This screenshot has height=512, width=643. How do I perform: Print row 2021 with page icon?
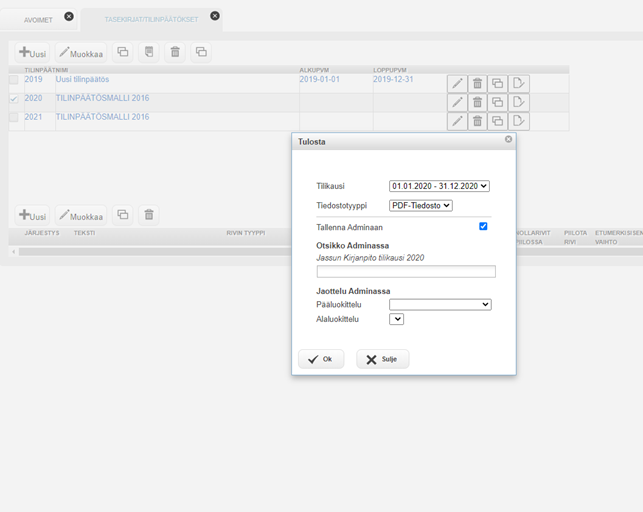[x=519, y=121]
